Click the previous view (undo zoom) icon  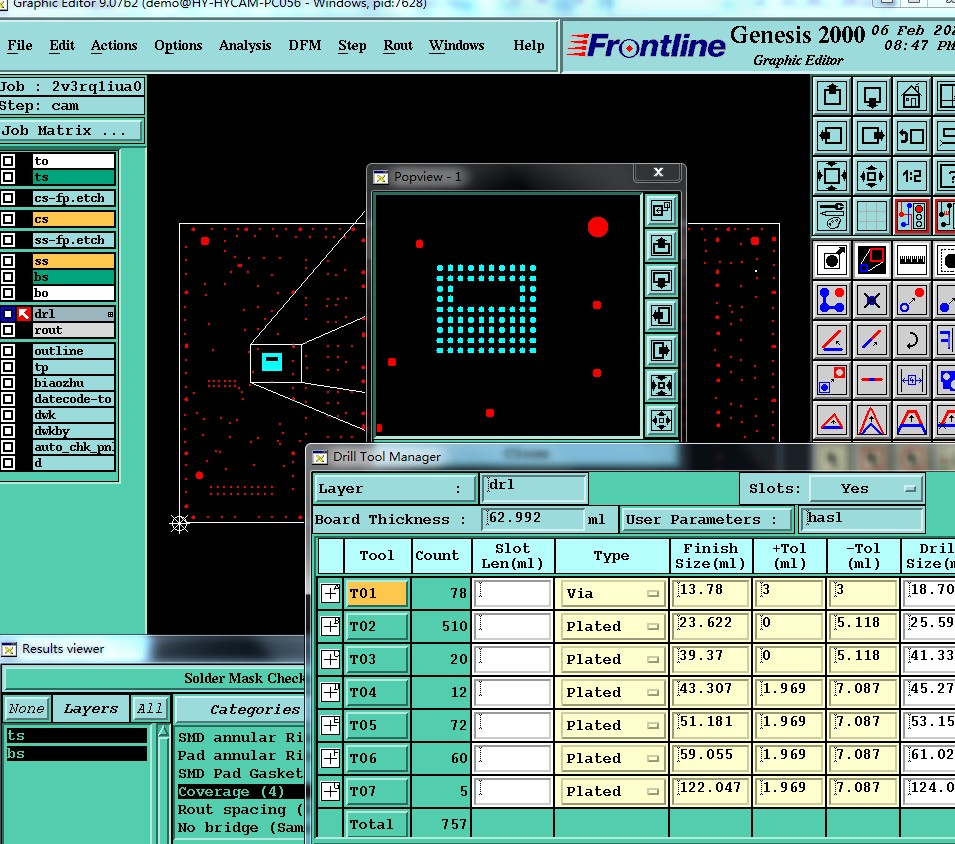tap(911, 135)
